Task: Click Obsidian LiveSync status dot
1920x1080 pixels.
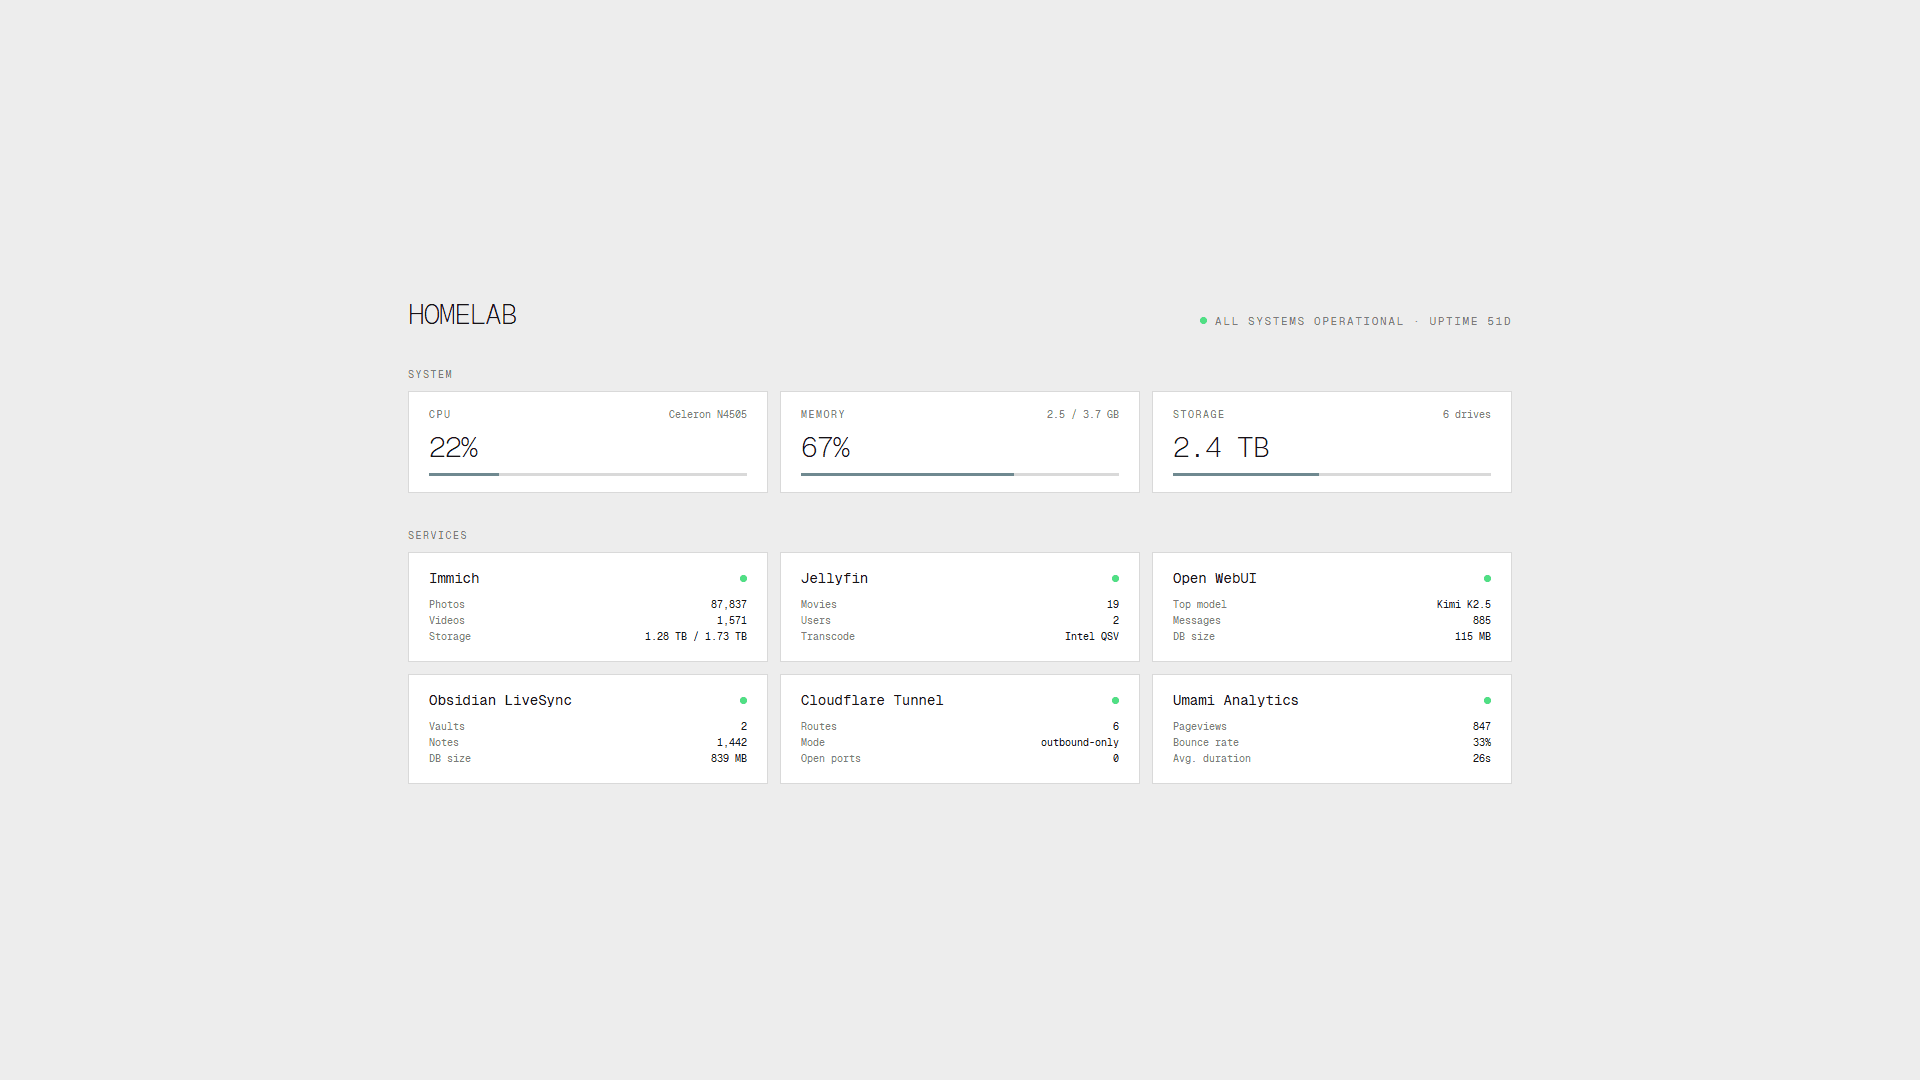Action: [743, 700]
